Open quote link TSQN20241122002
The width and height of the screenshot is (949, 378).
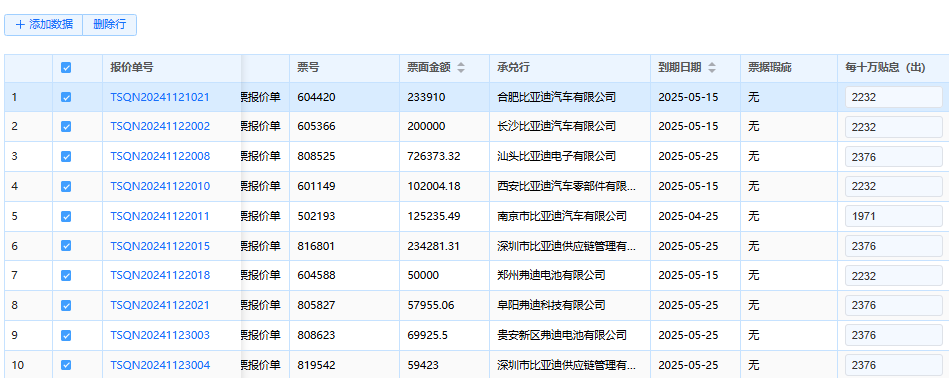tap(160, 126)
